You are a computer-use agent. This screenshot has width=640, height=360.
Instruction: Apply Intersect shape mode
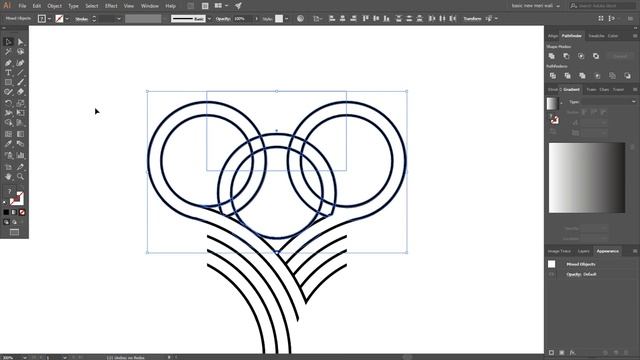coord(581,56)
